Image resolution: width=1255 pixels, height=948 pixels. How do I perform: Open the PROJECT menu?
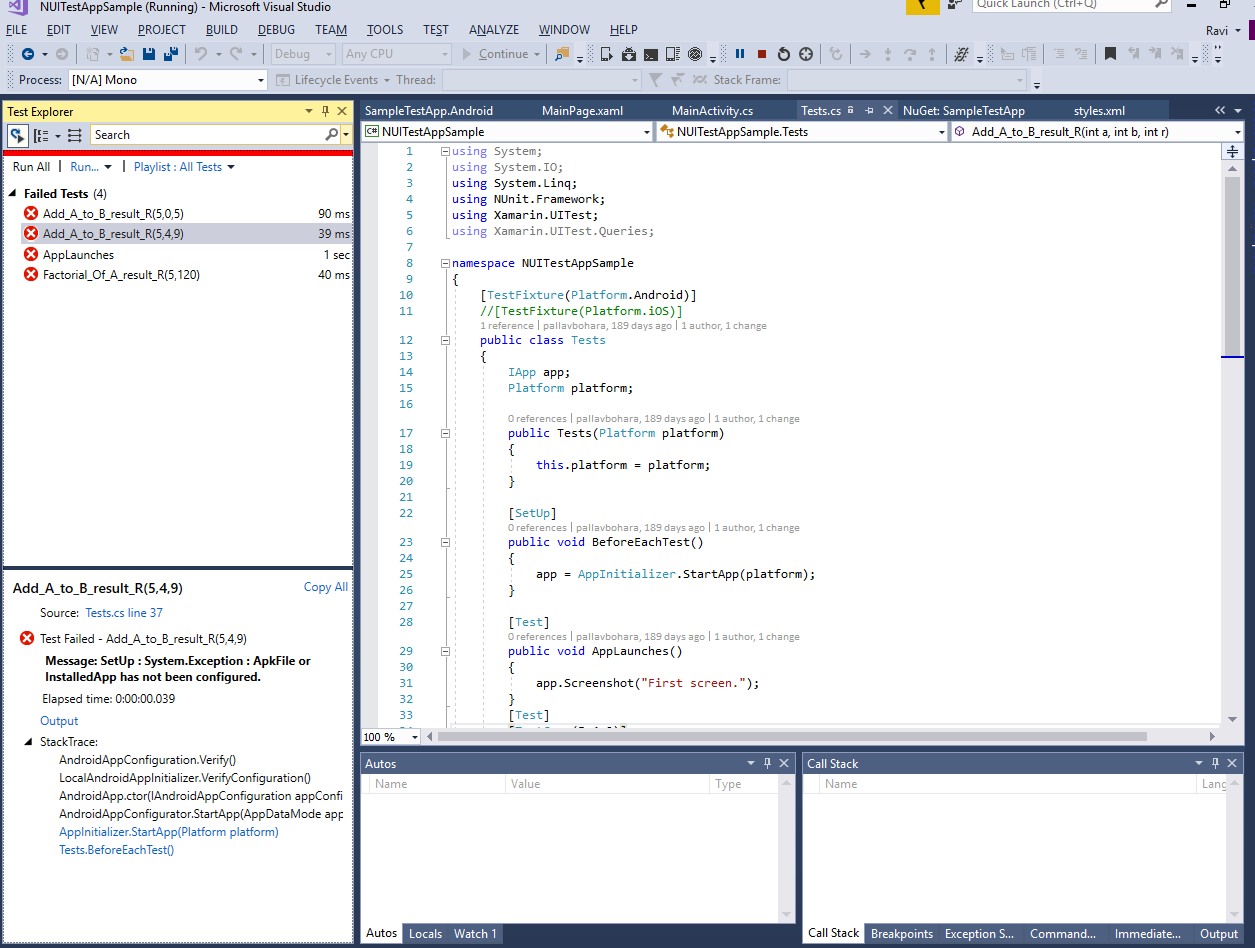(162, 30)
